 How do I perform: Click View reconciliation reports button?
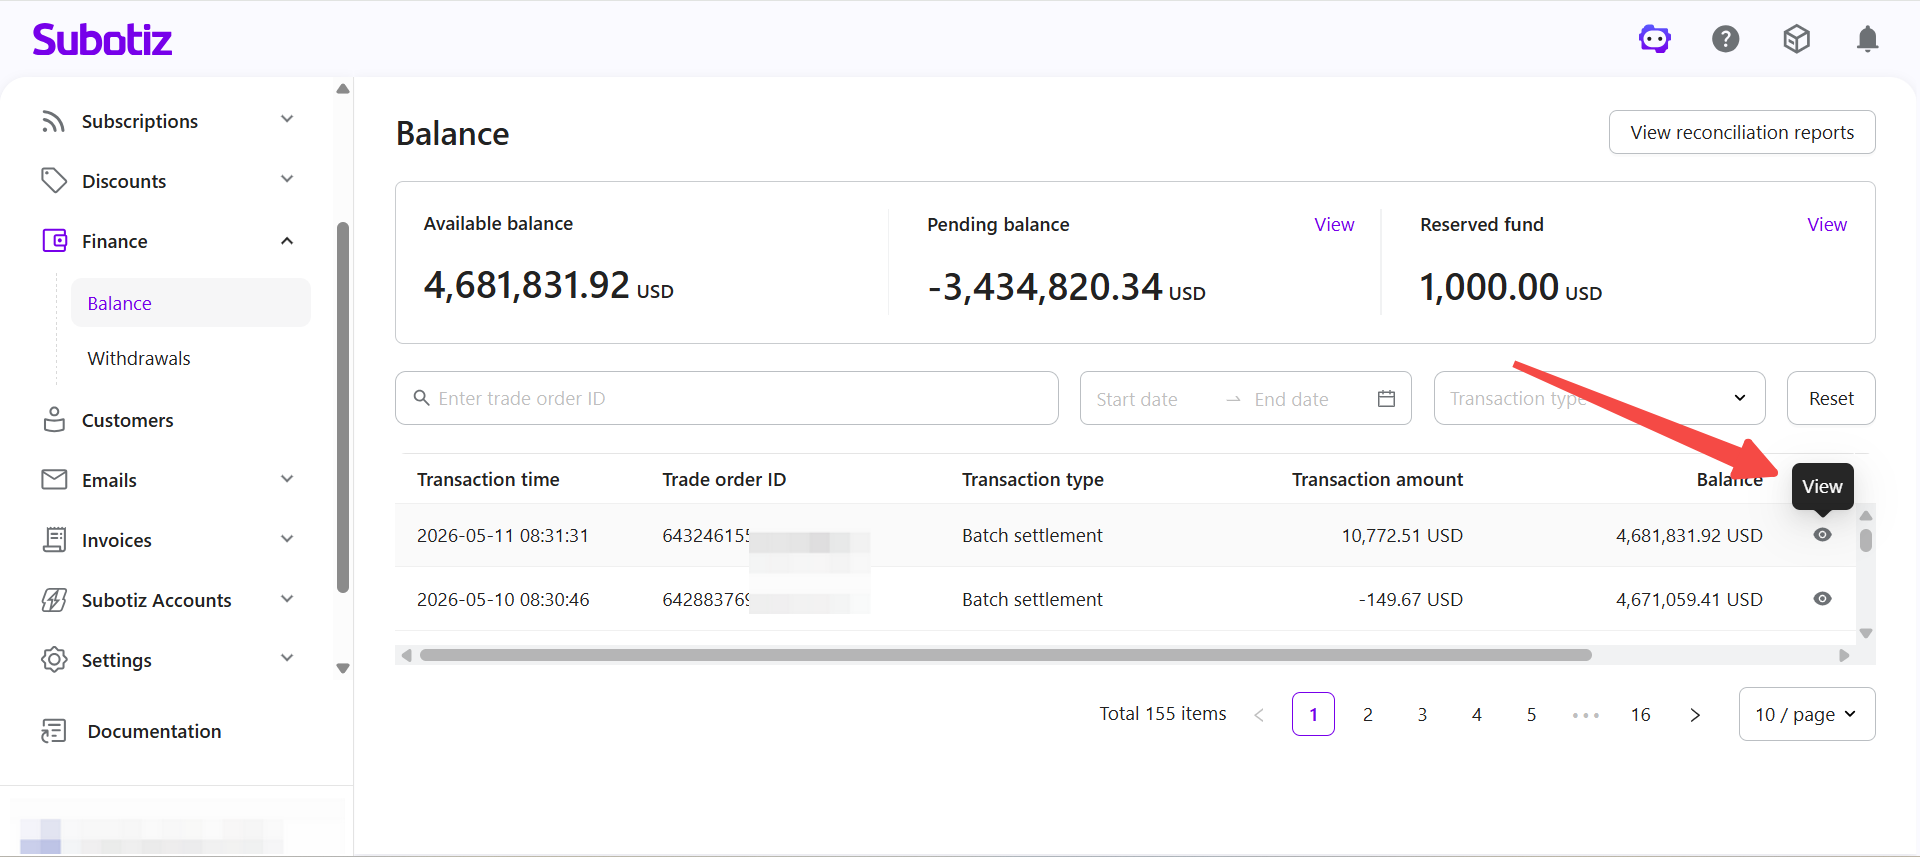1741,132
